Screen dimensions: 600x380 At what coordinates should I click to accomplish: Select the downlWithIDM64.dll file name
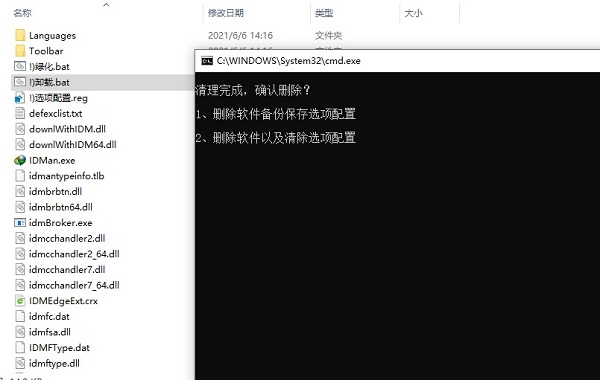[x=73, y=145]
